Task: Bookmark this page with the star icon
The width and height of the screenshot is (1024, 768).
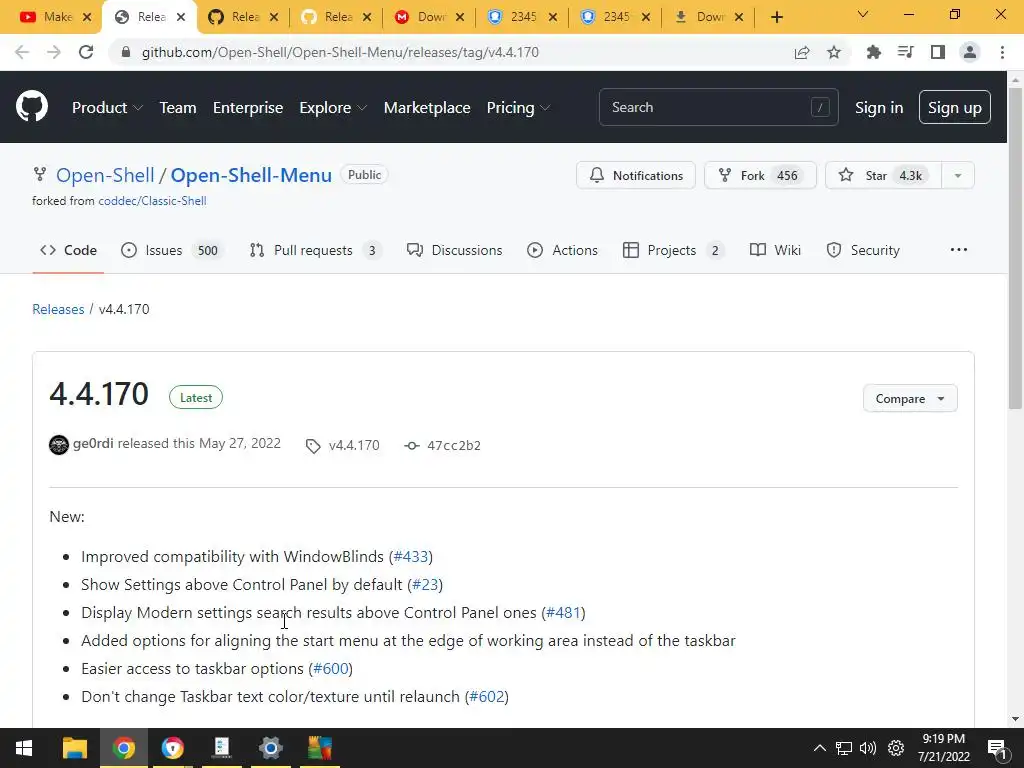Action: (834, 52)
